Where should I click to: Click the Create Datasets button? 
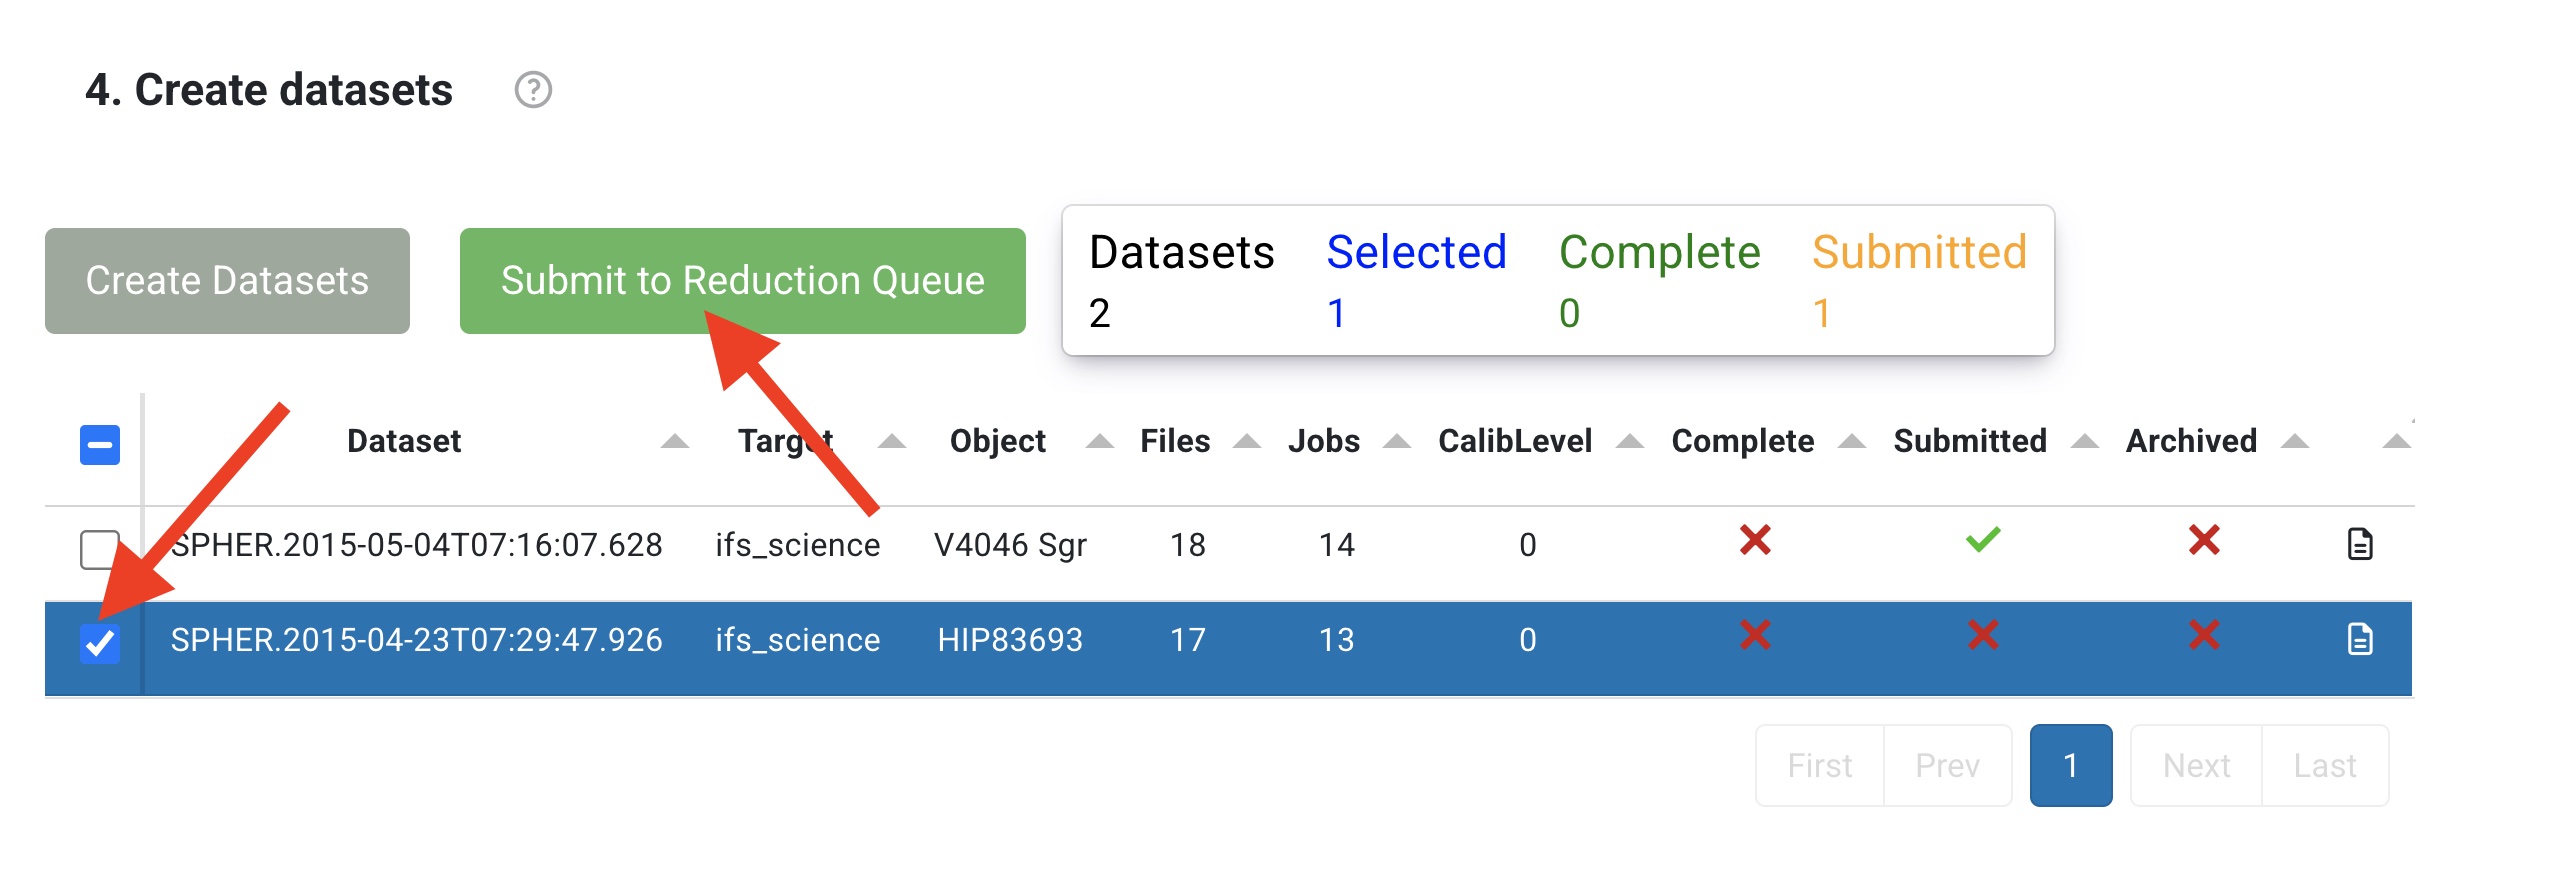(227, 280)
